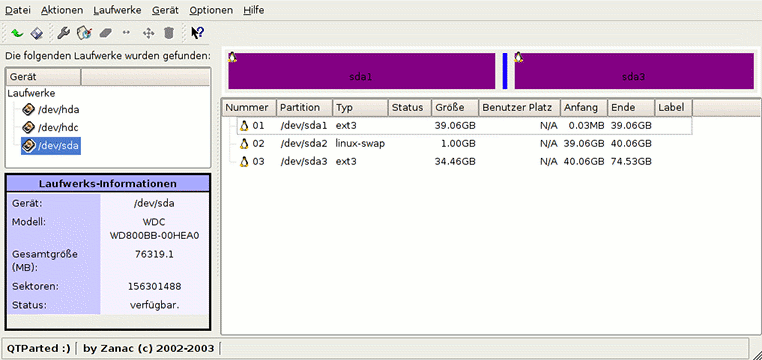The height and width of the screenshot is (360, 762).
Task: Select the move partition cross-arrows icon
Action: point(148,33)
